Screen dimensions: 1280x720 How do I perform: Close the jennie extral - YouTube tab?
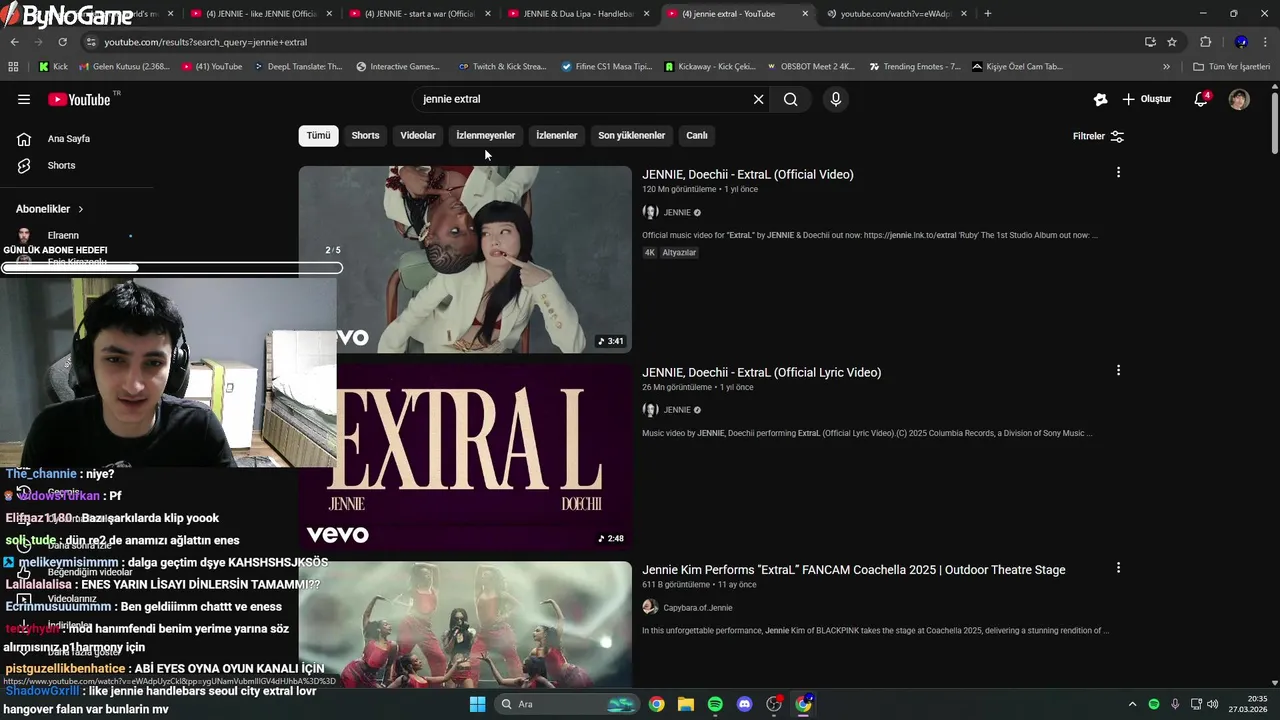click(x=805, y=14)
